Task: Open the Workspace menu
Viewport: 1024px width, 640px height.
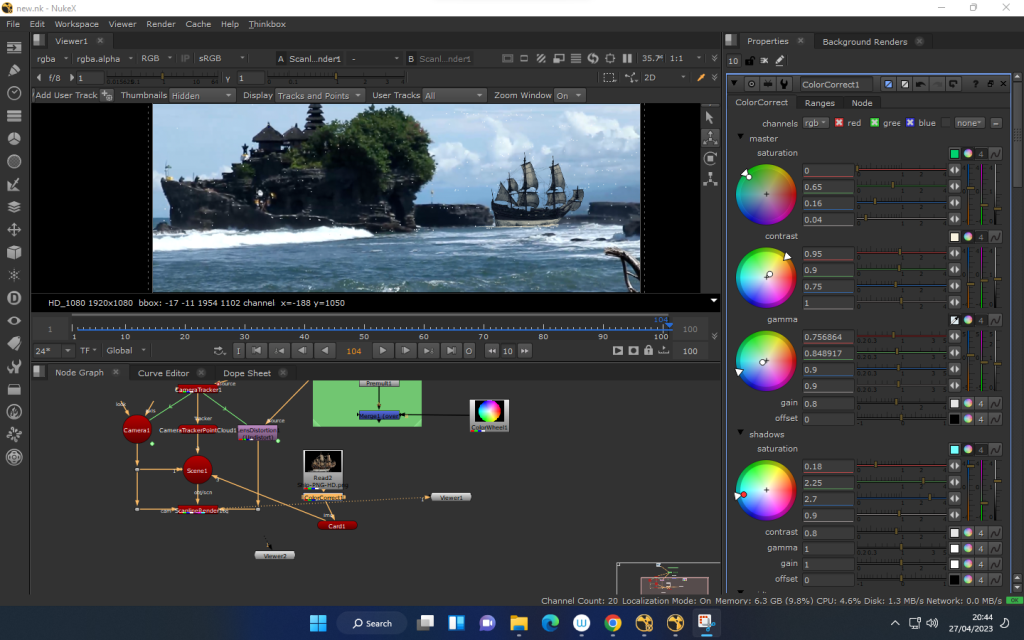Action: (76, 24)
